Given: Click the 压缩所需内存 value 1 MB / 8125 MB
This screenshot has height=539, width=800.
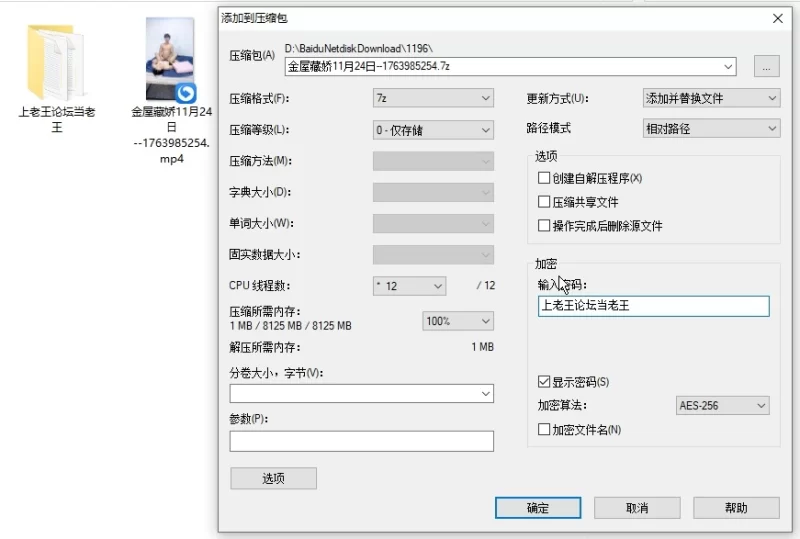Looking at the screenshot, I should pos(290,326).
